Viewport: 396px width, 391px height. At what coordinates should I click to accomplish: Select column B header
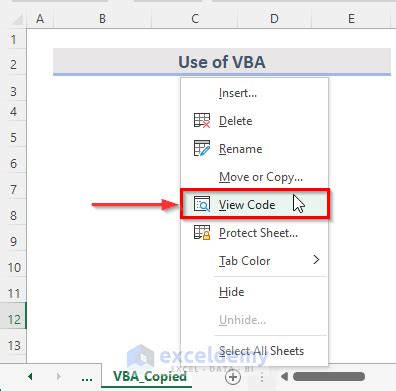pyautogui.click(x=102, y=19)
